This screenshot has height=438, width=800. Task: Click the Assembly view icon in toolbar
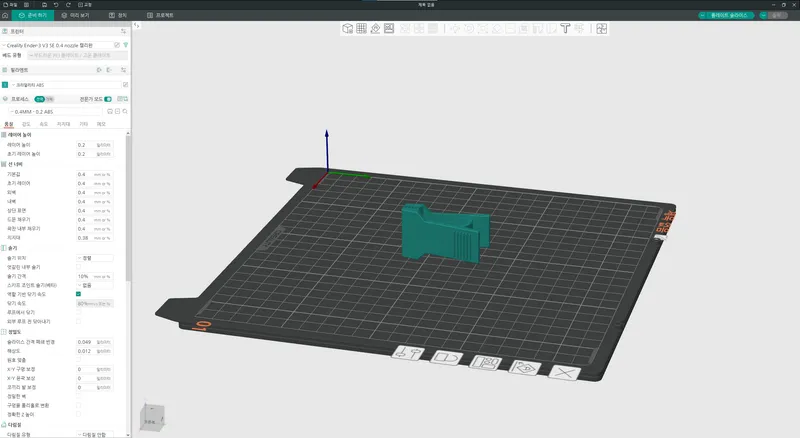tap(602, 29)
